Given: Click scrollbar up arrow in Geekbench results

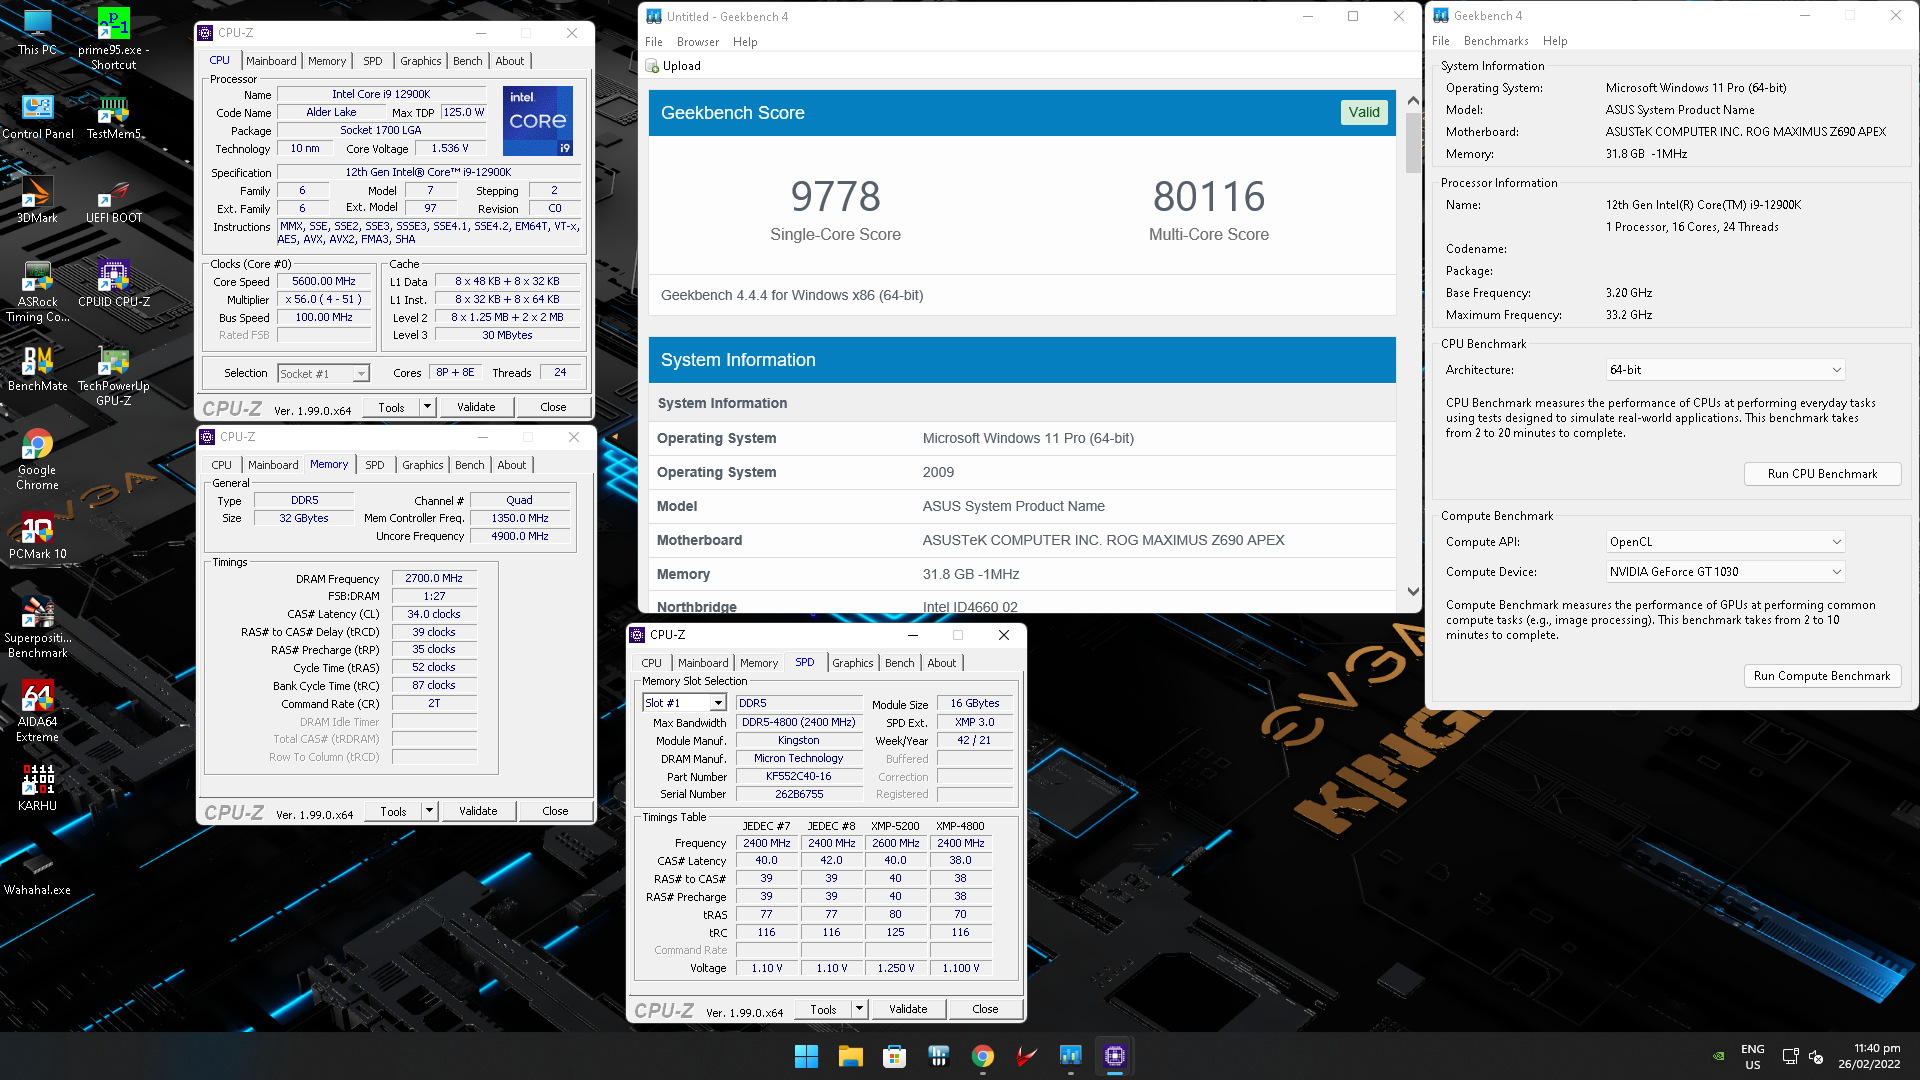Looking at the screenshot, I should coord(1413,101).
